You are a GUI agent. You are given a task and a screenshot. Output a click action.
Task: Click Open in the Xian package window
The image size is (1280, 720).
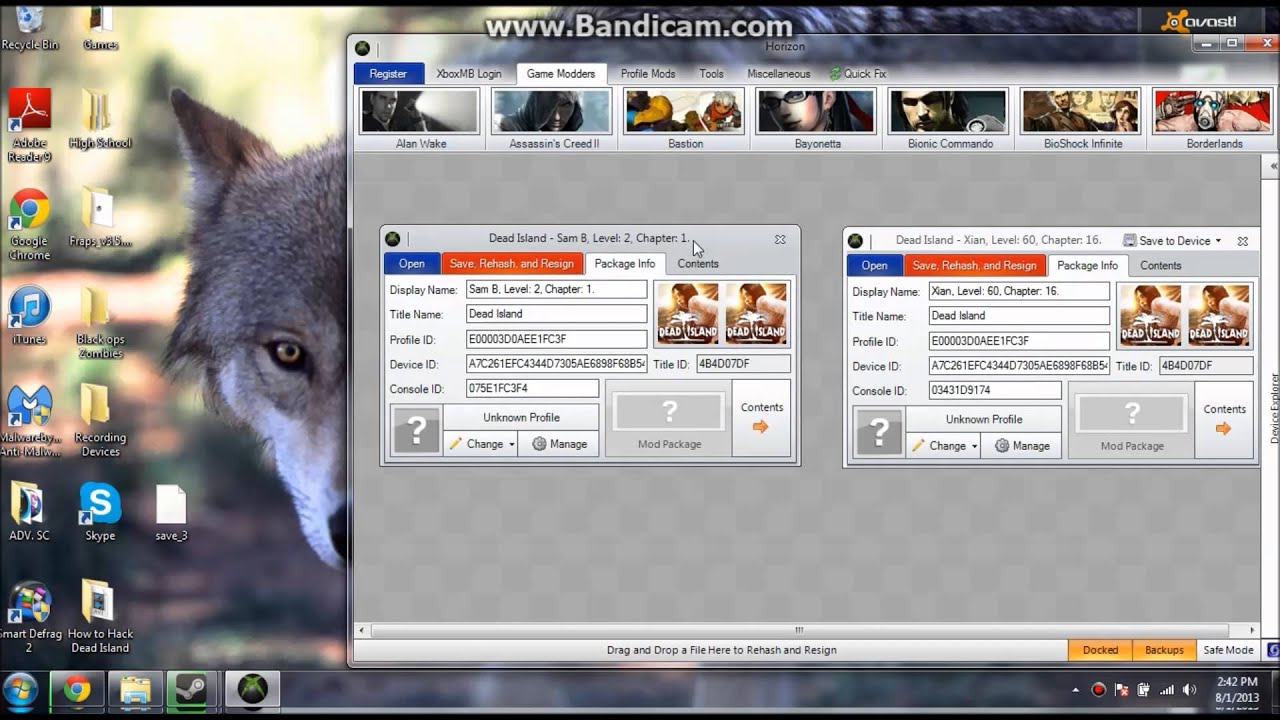point(875,265)
